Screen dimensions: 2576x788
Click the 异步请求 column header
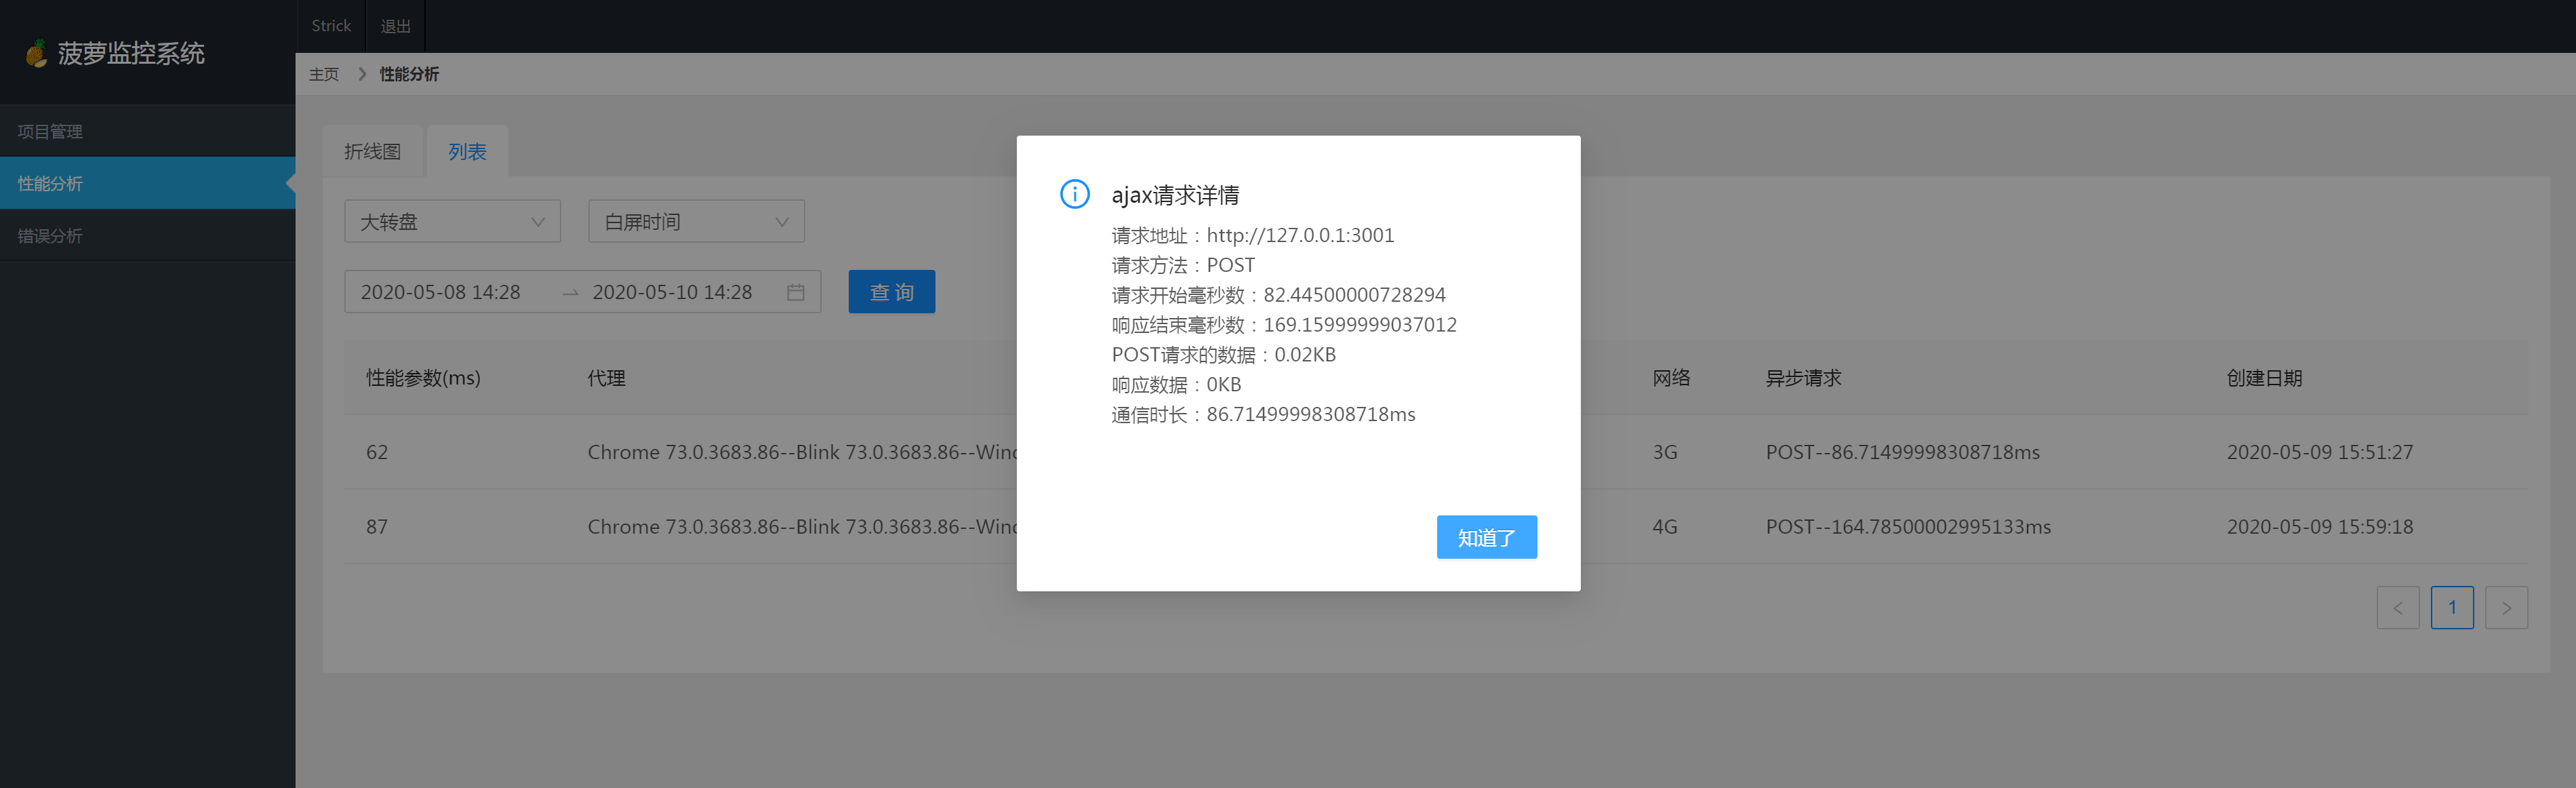point(1803,378)
